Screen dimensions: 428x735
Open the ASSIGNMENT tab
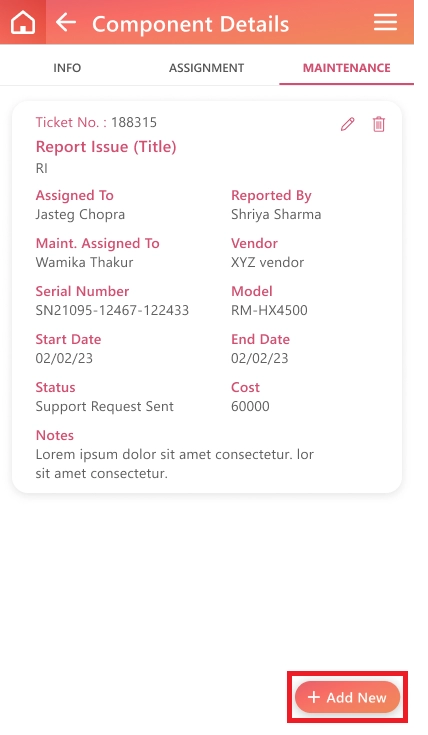coord(206,68)
